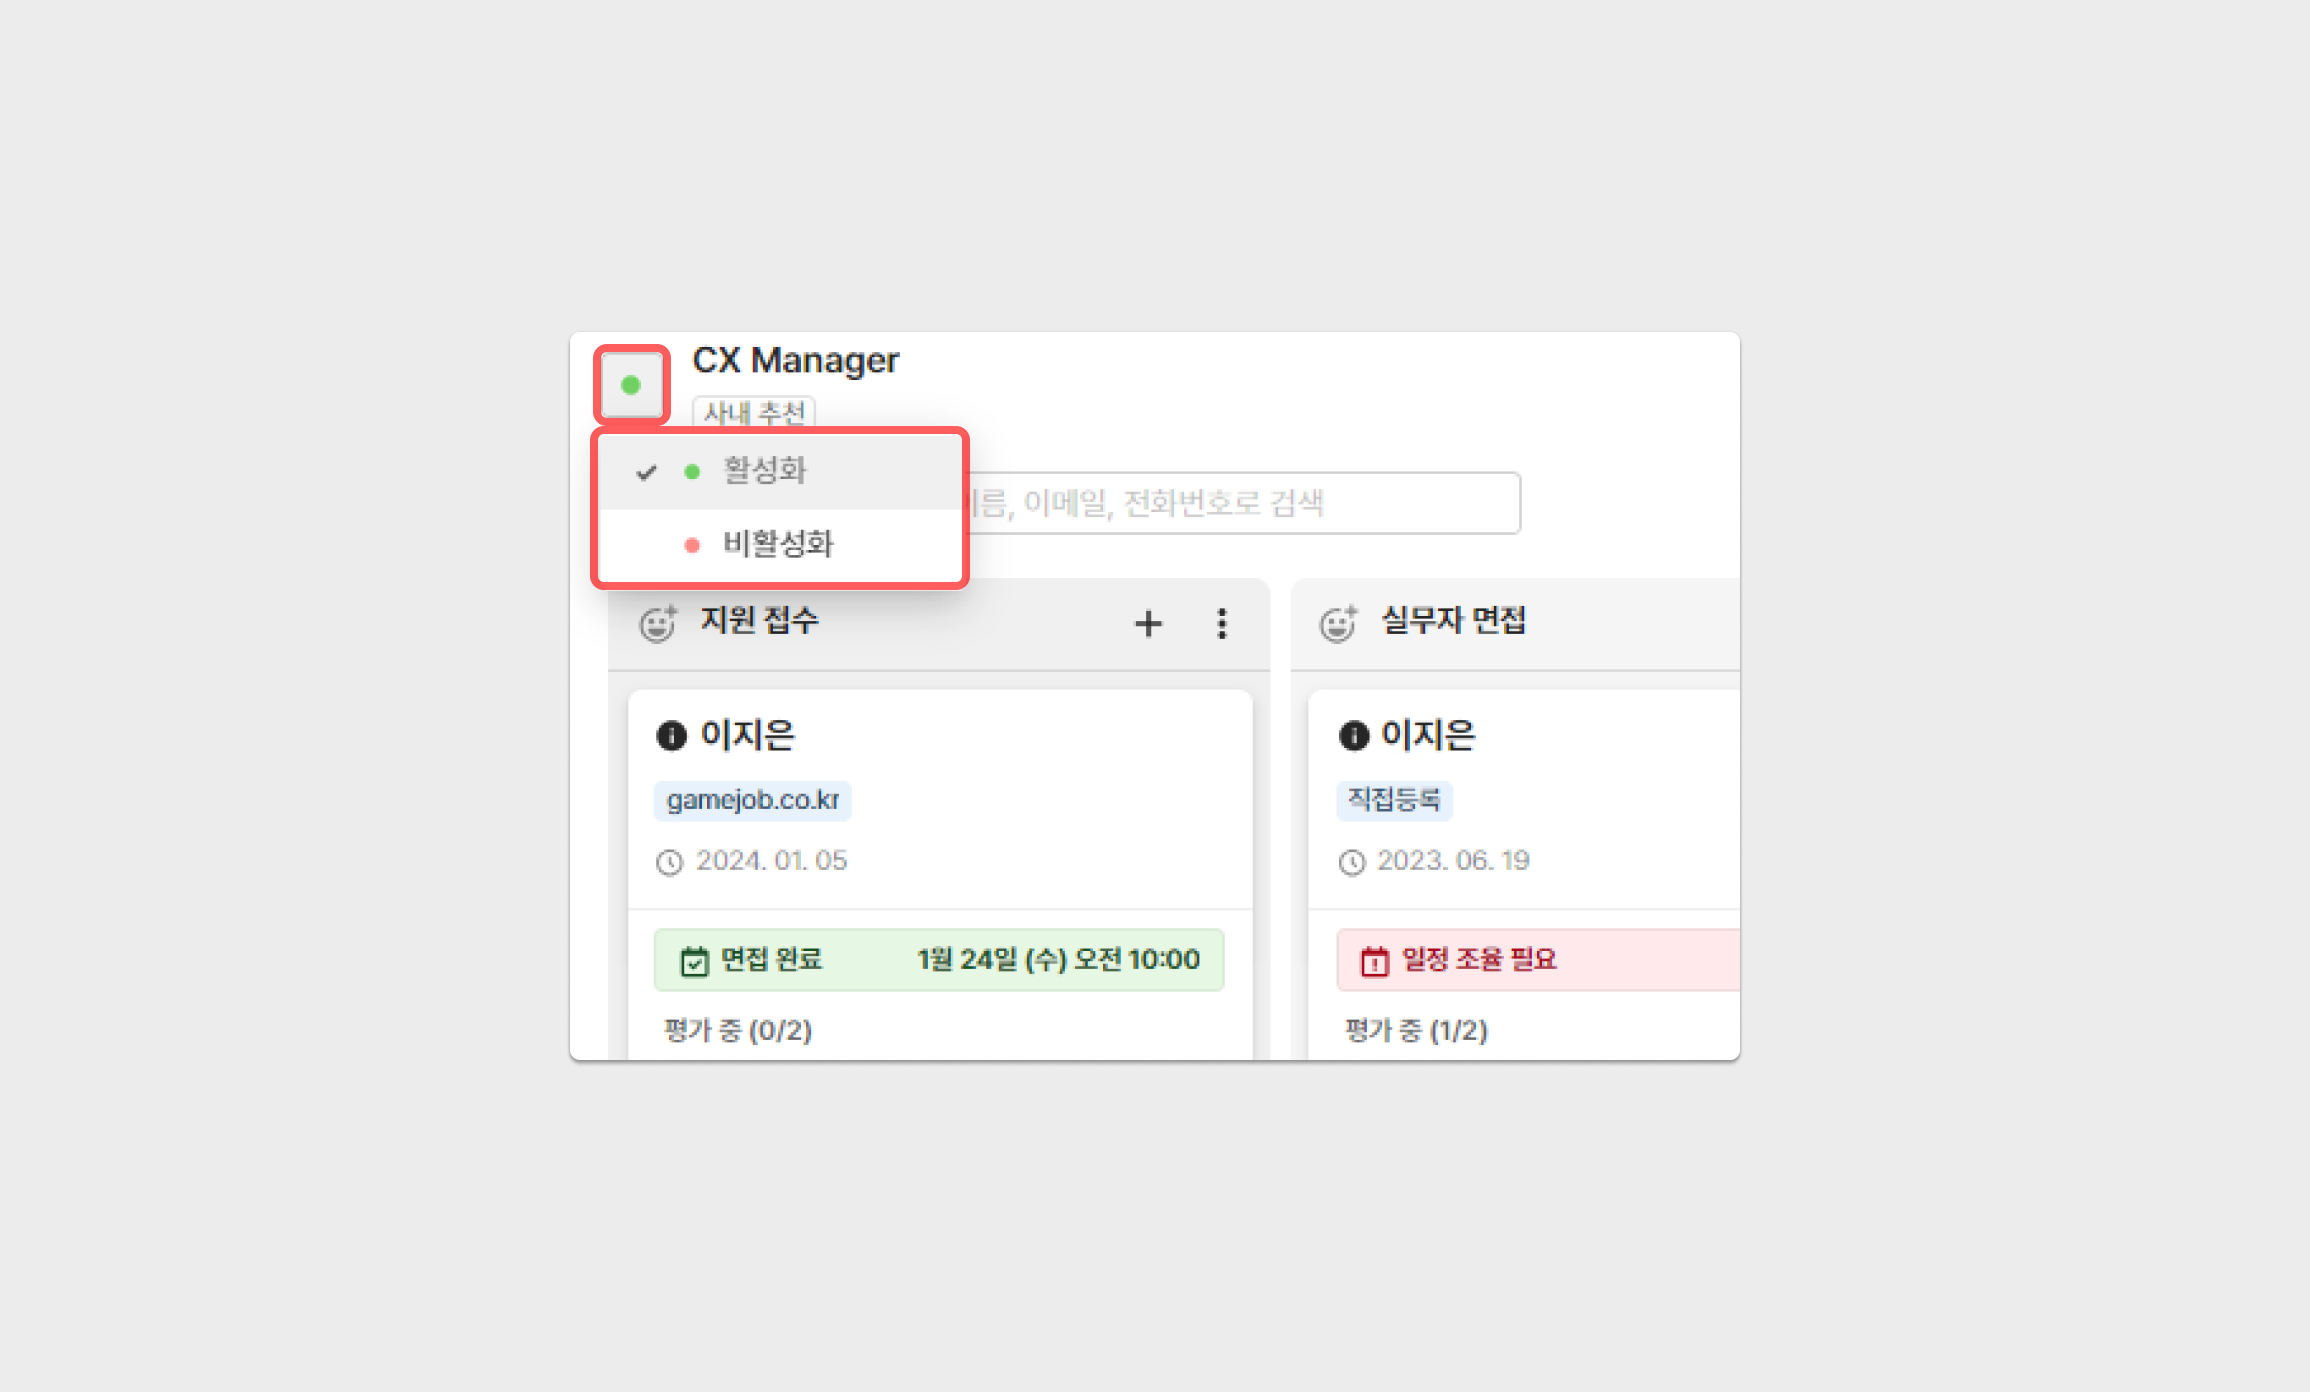2310x1392 pixels.
Task: Open the three-dot menu for 지원 접수
Action: click(x=1221, y=624)
